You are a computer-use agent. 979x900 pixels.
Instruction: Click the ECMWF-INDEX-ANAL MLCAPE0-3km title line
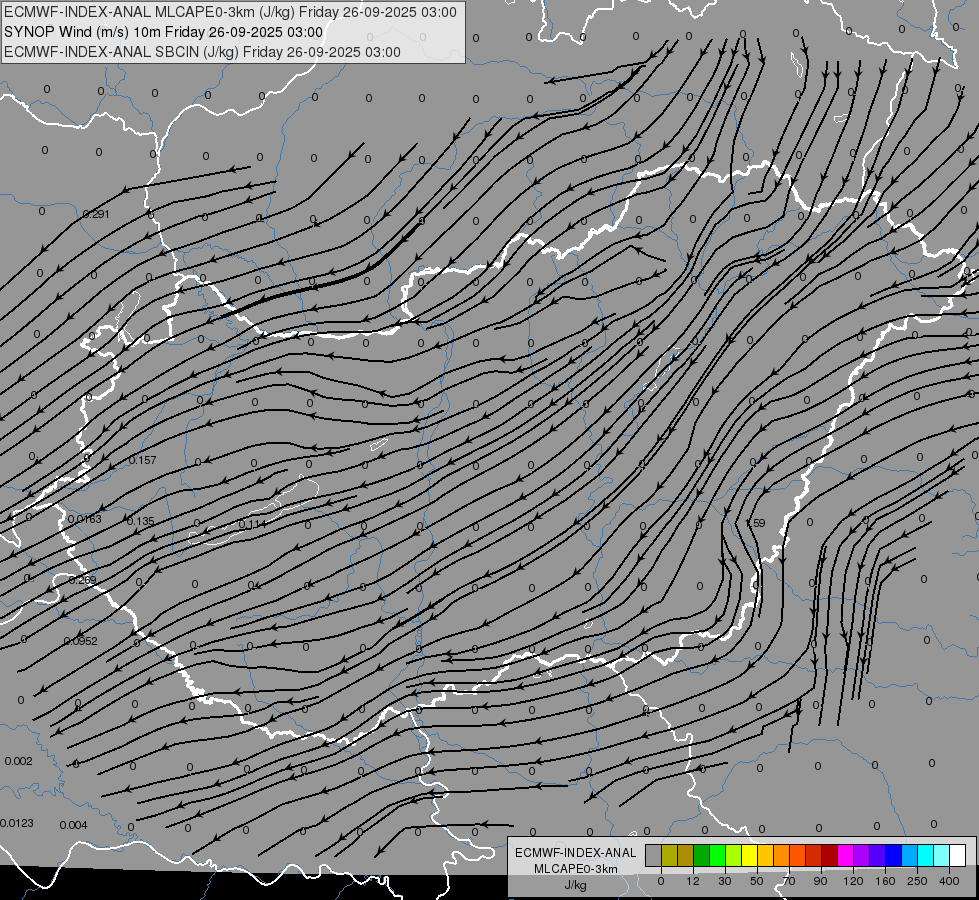click(230, 12)
